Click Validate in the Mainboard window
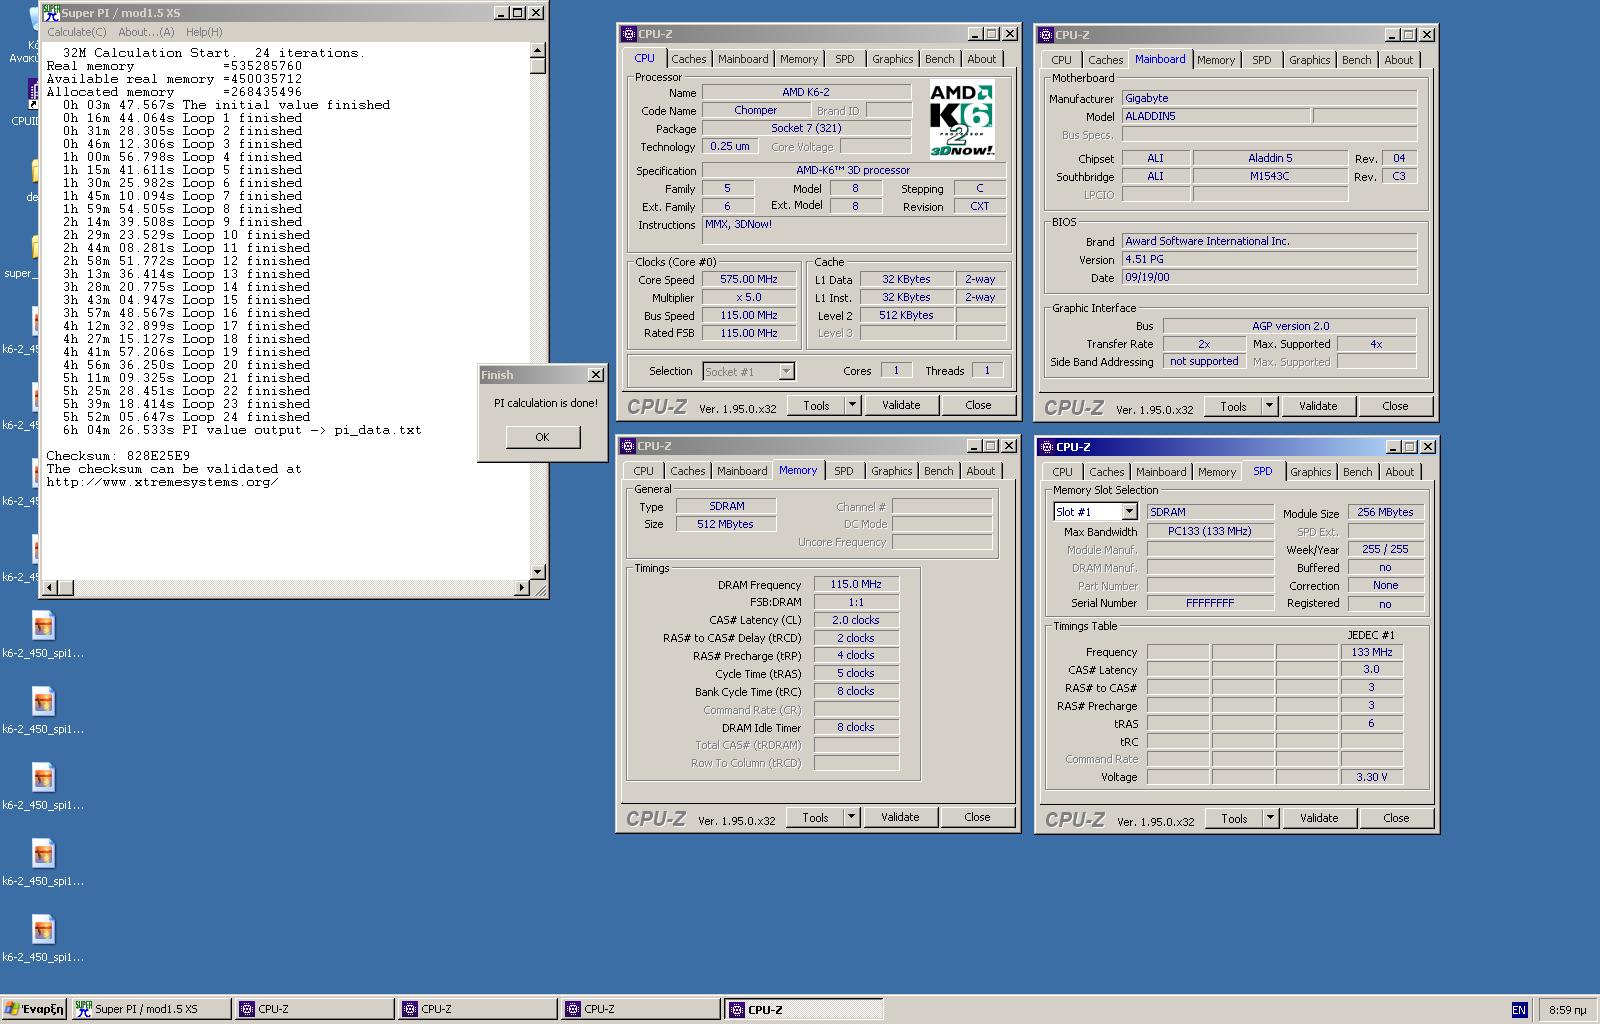This screenshot has width=1600, height=1024. (1318, 406)
